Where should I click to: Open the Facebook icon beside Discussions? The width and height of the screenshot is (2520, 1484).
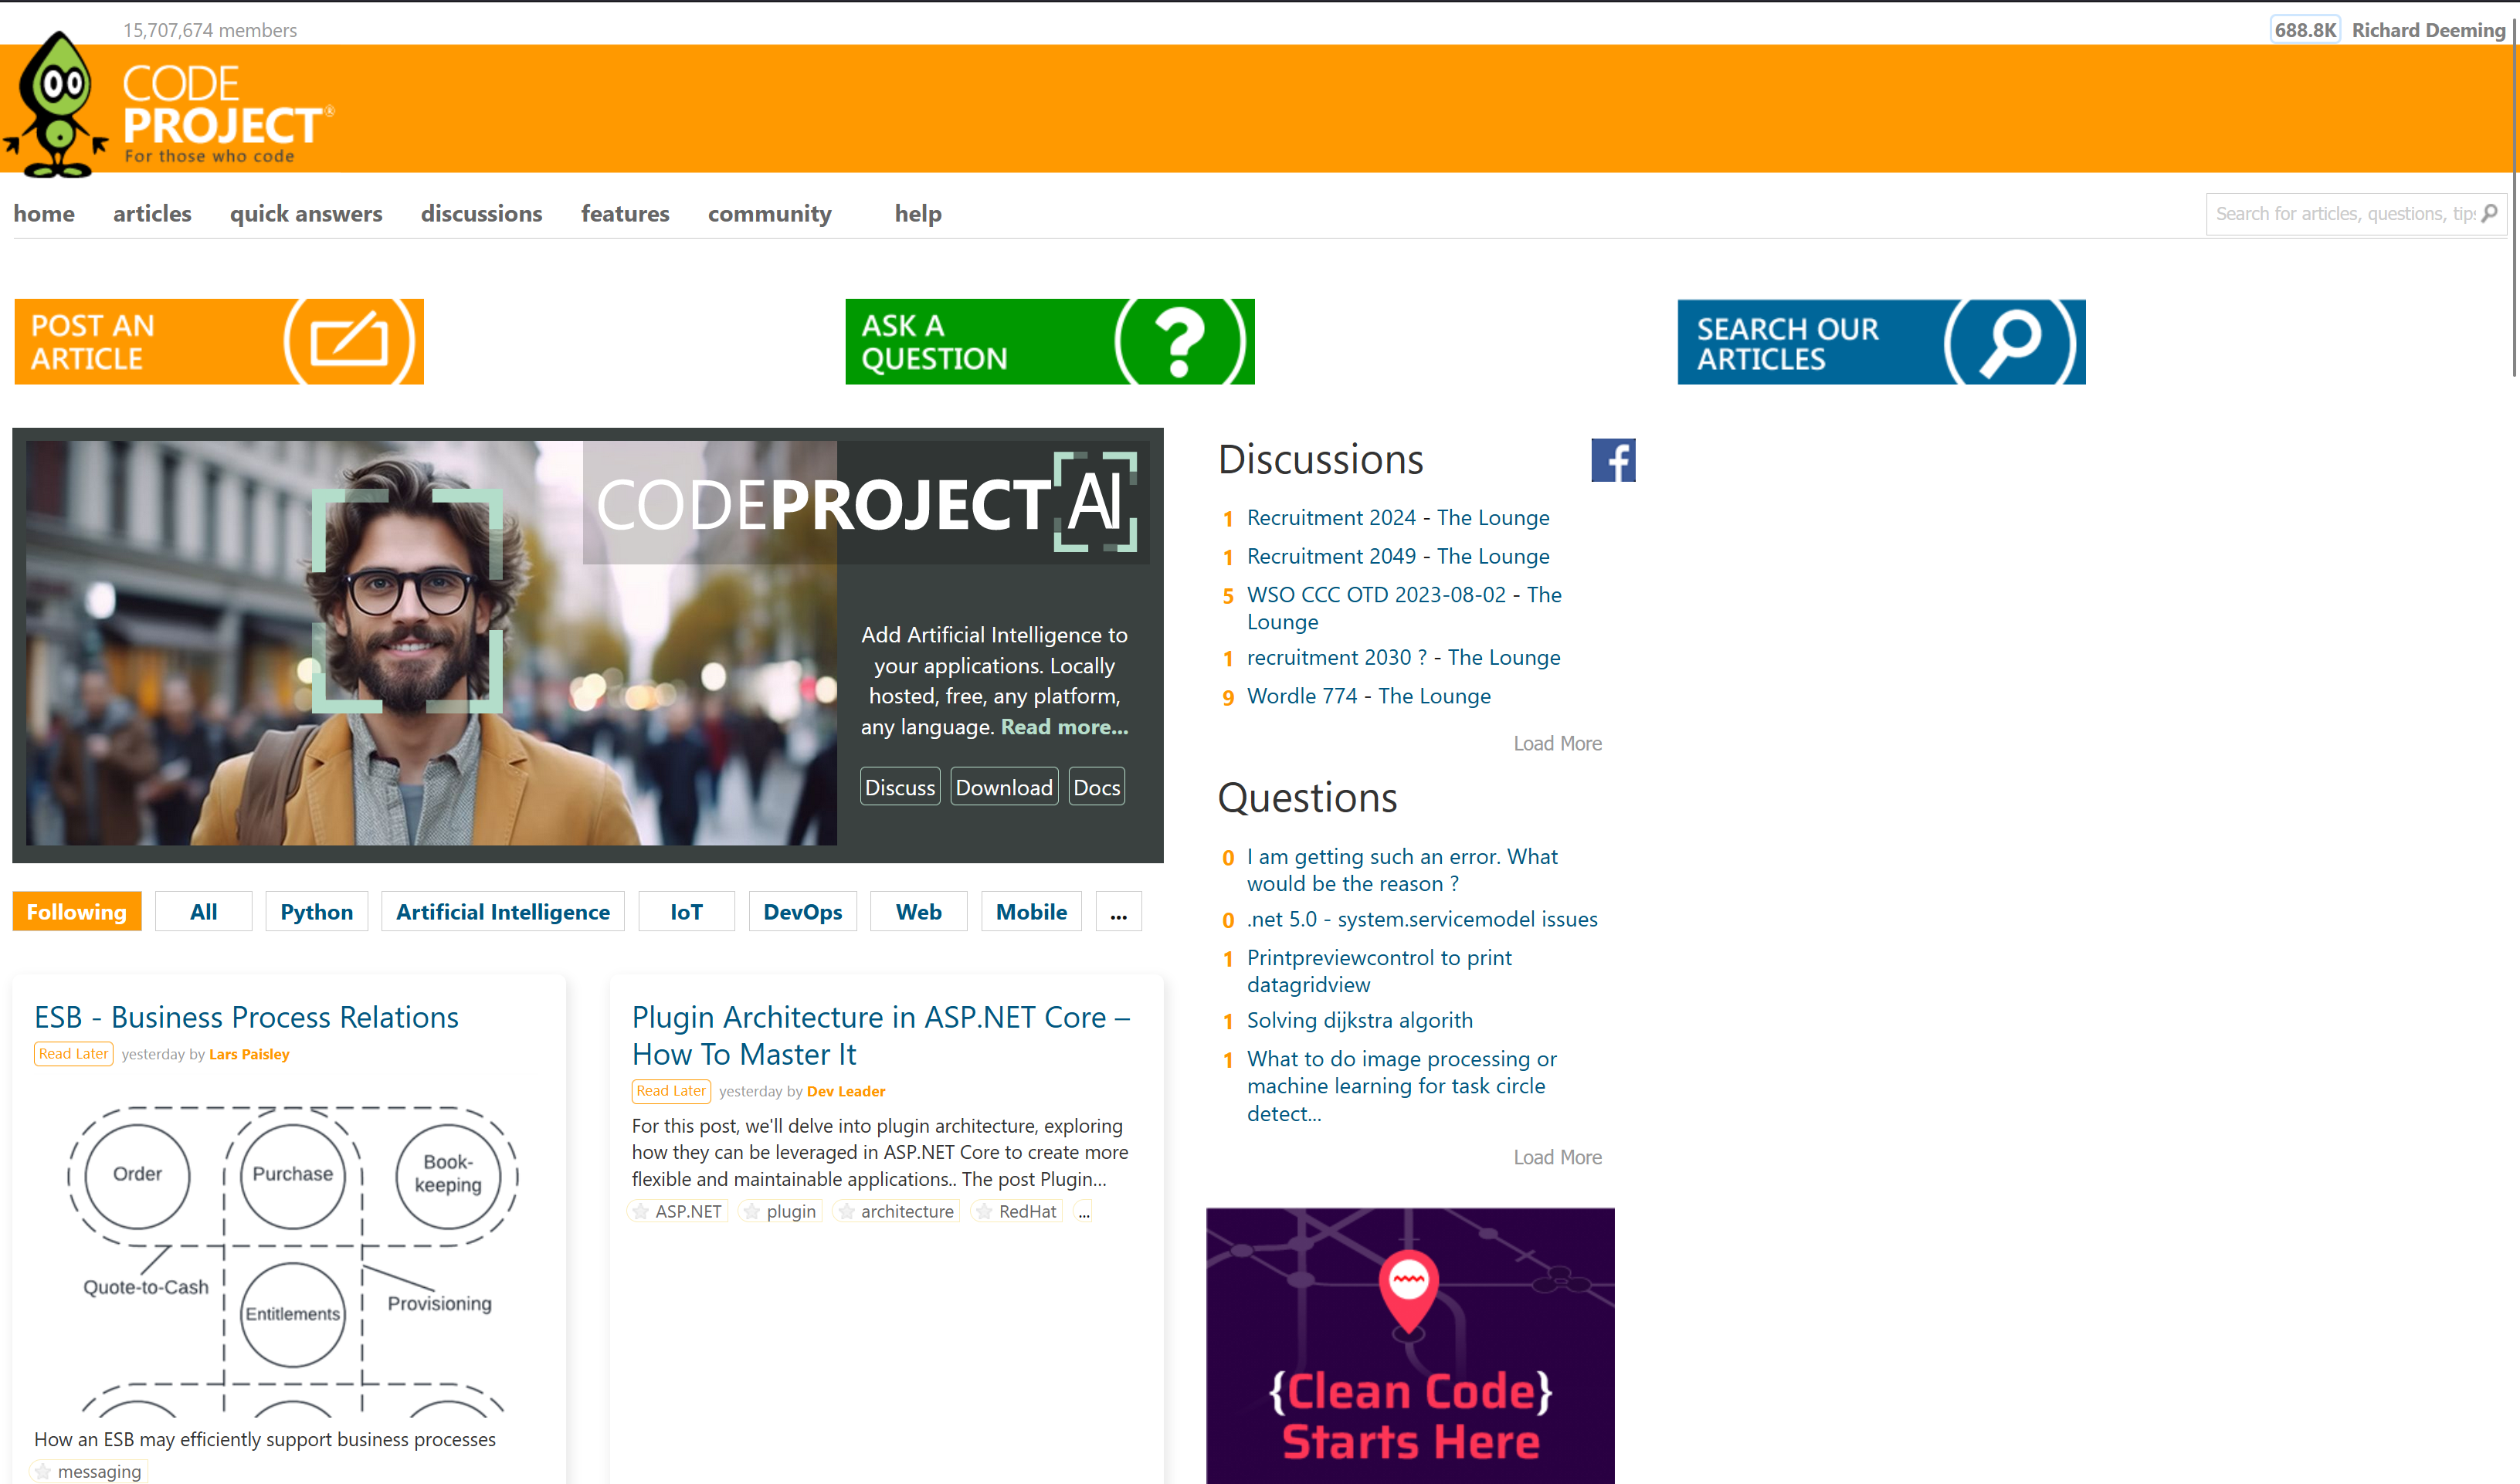click(1612, 460)
